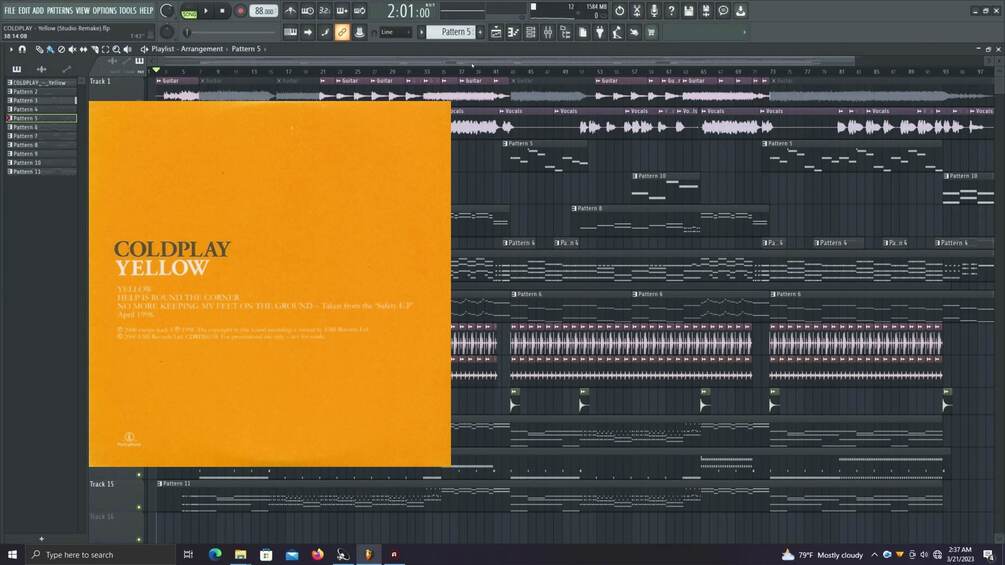The width and height of the screenshot is (1005, 565).
Task: Click the stamp icon in toolbar
Action: [360, 32]
